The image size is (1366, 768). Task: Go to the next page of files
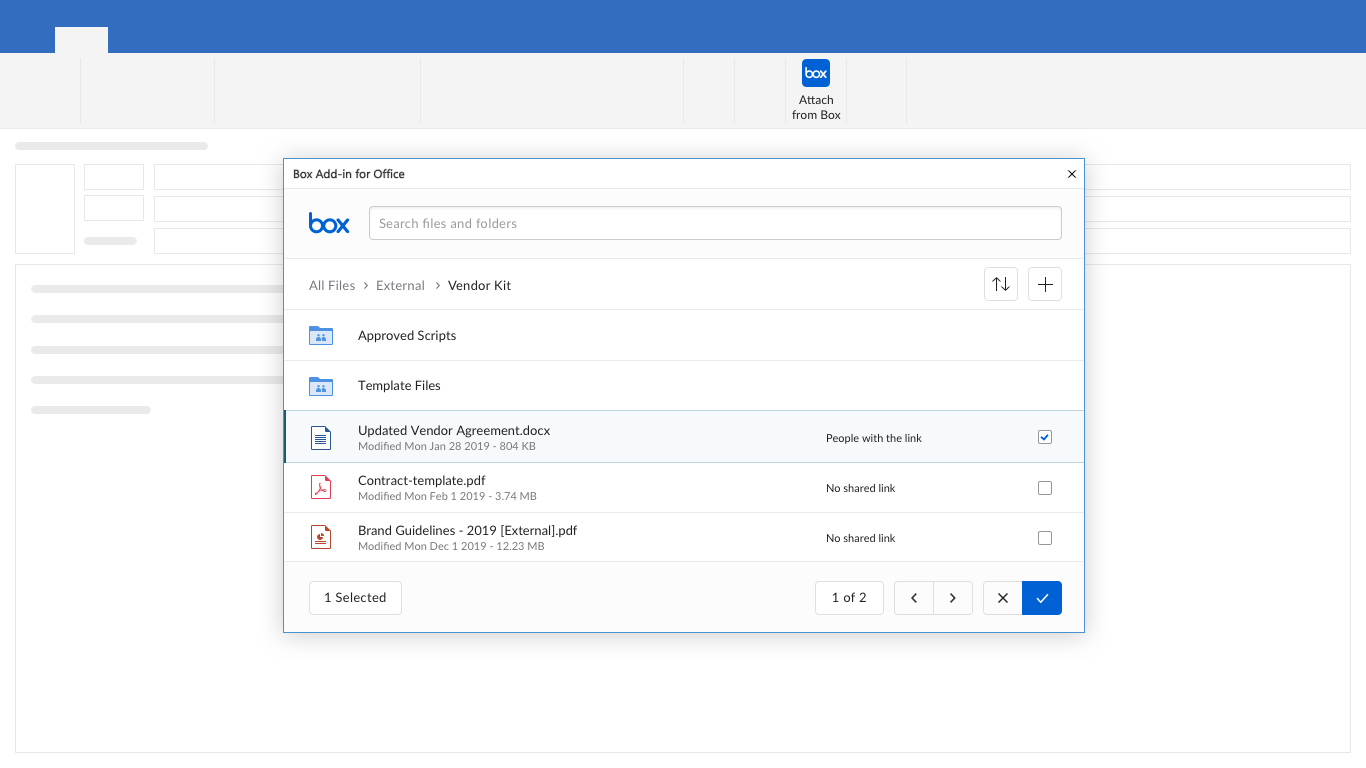coord(953,598)
